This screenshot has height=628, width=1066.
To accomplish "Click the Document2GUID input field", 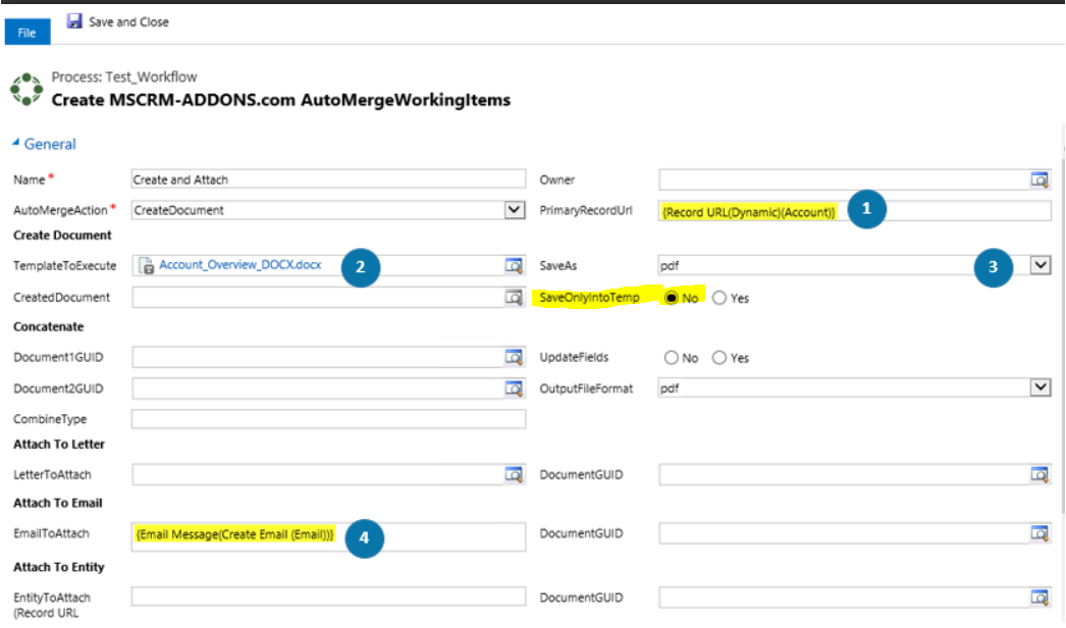I will 317,389.
